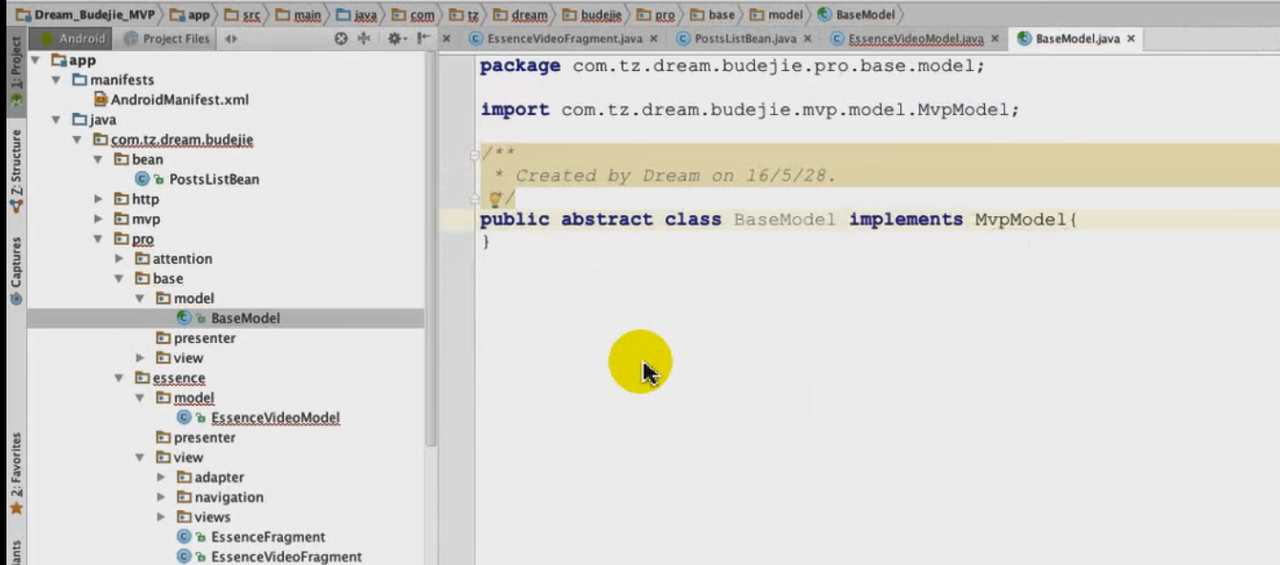Screen dimensions: 1280x565
Task: Click the intention light bulb in the editor
Action: click(494, 199)
